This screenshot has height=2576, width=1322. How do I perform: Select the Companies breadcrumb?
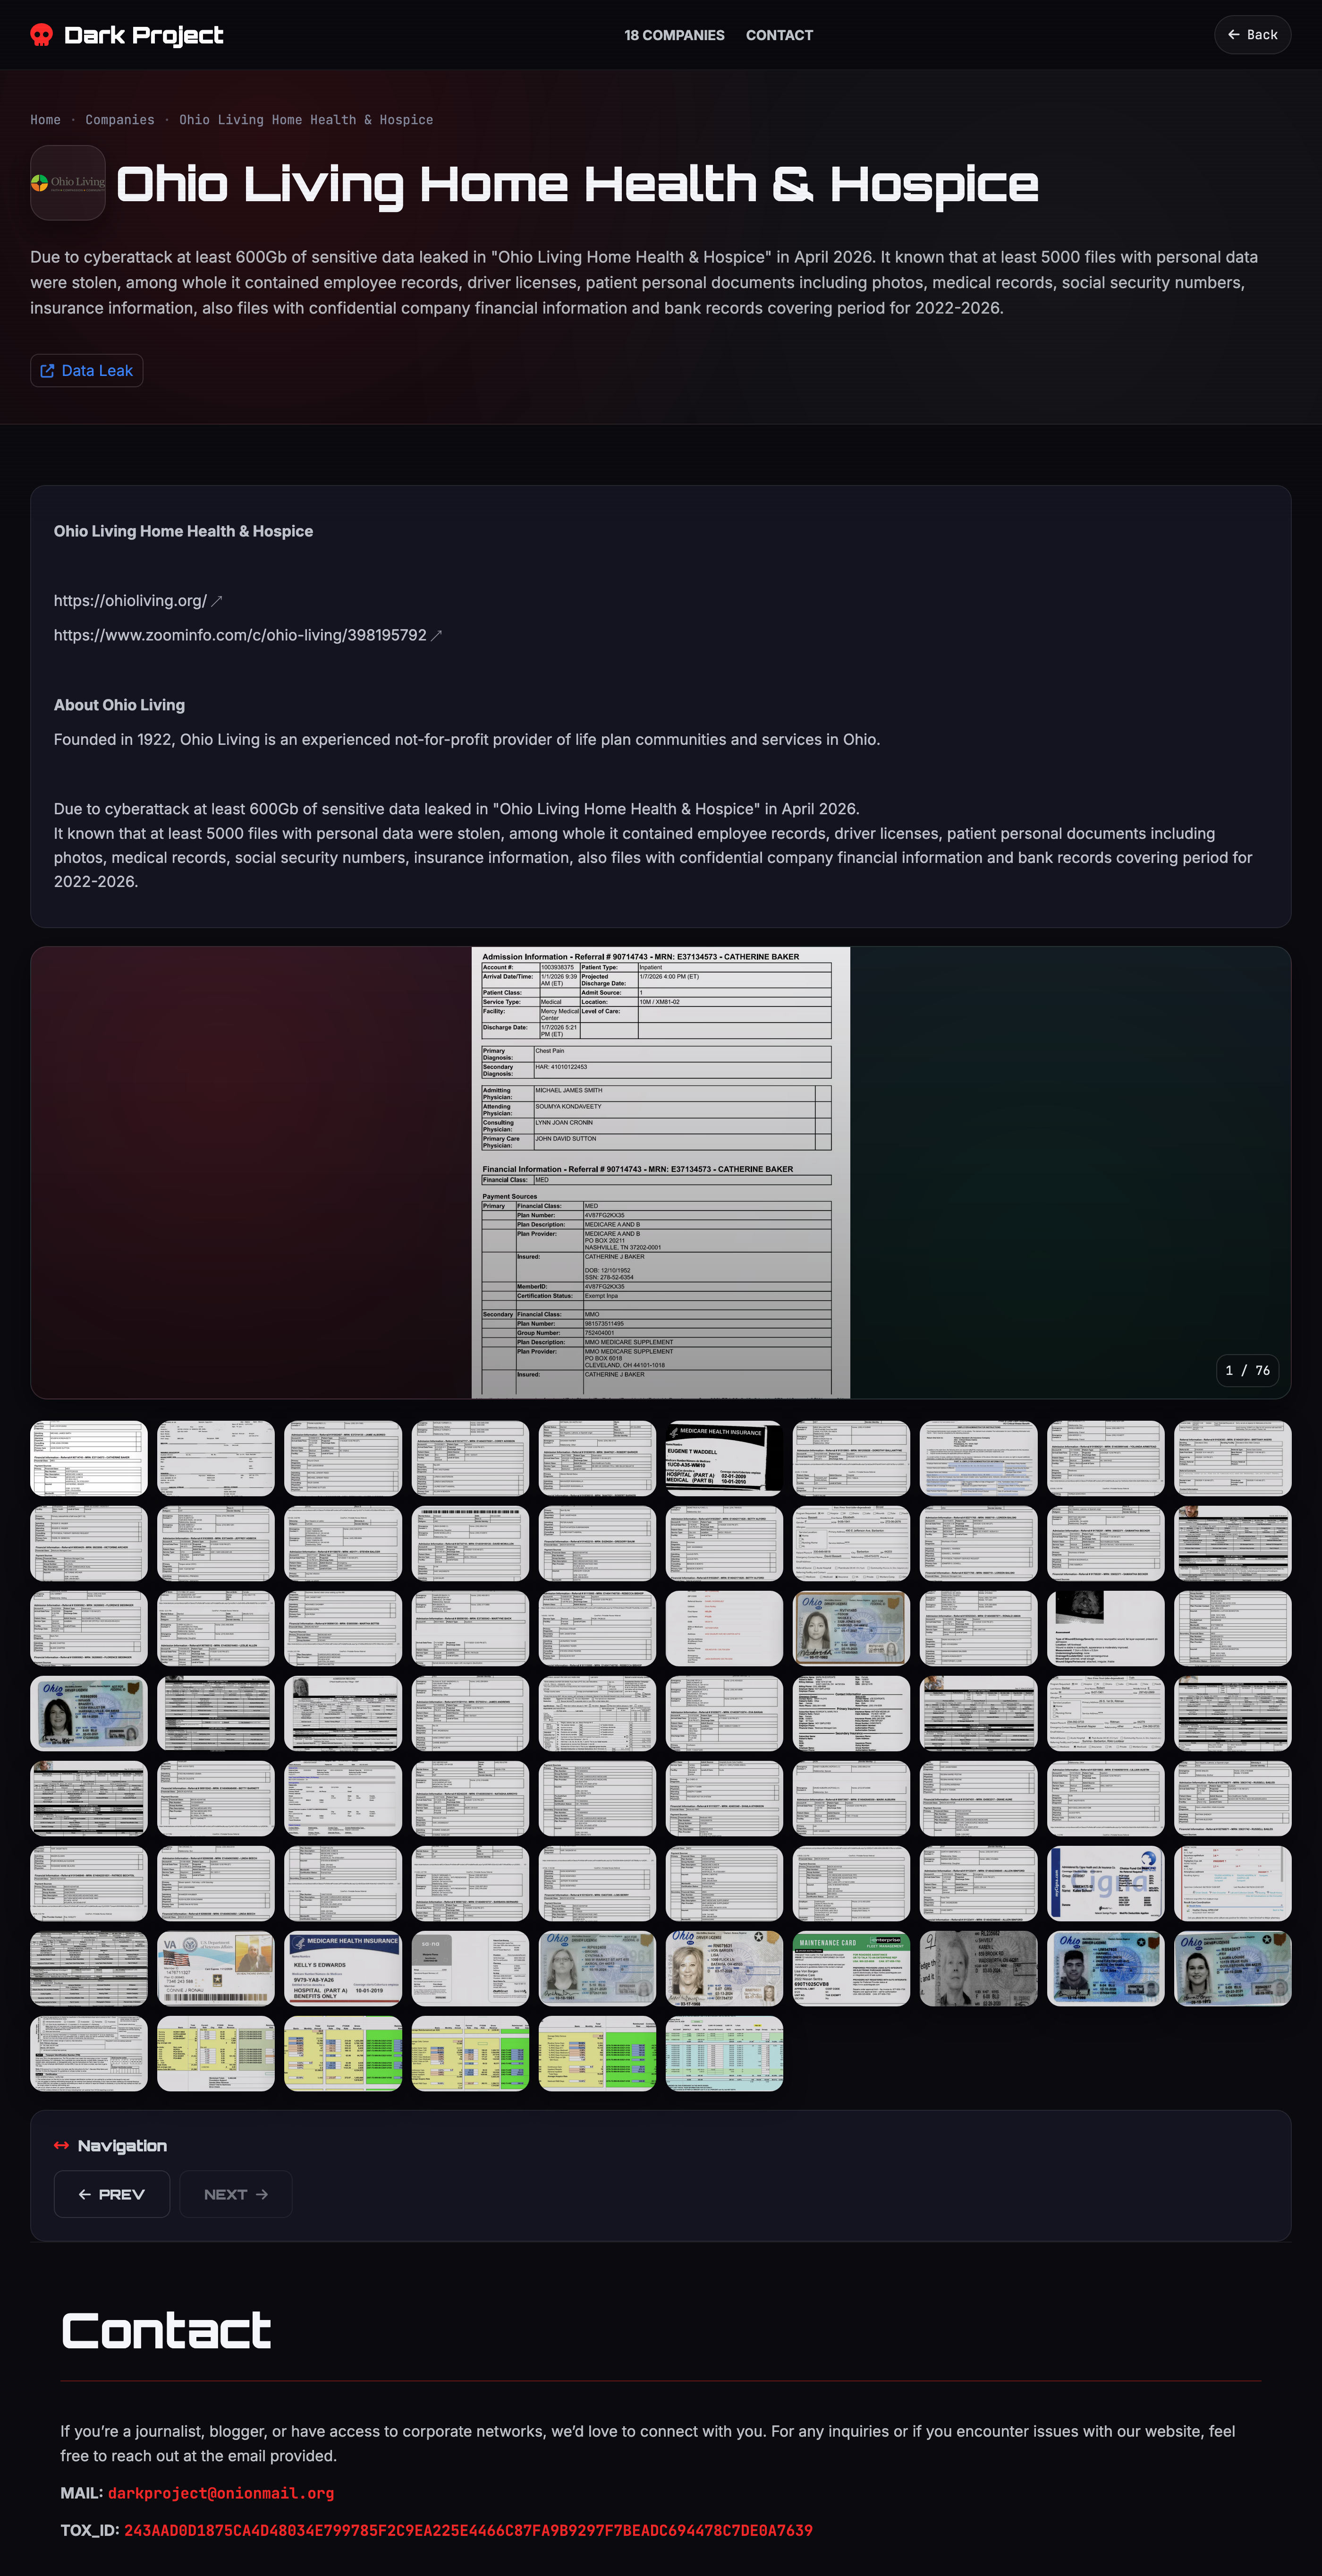click(120, 120)
